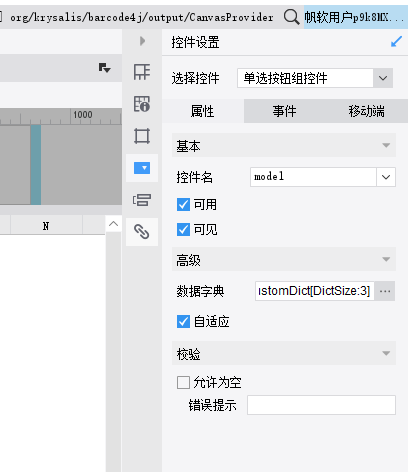Toggle the 可用 checkbox
408x472 pixels.
point(183,204)
